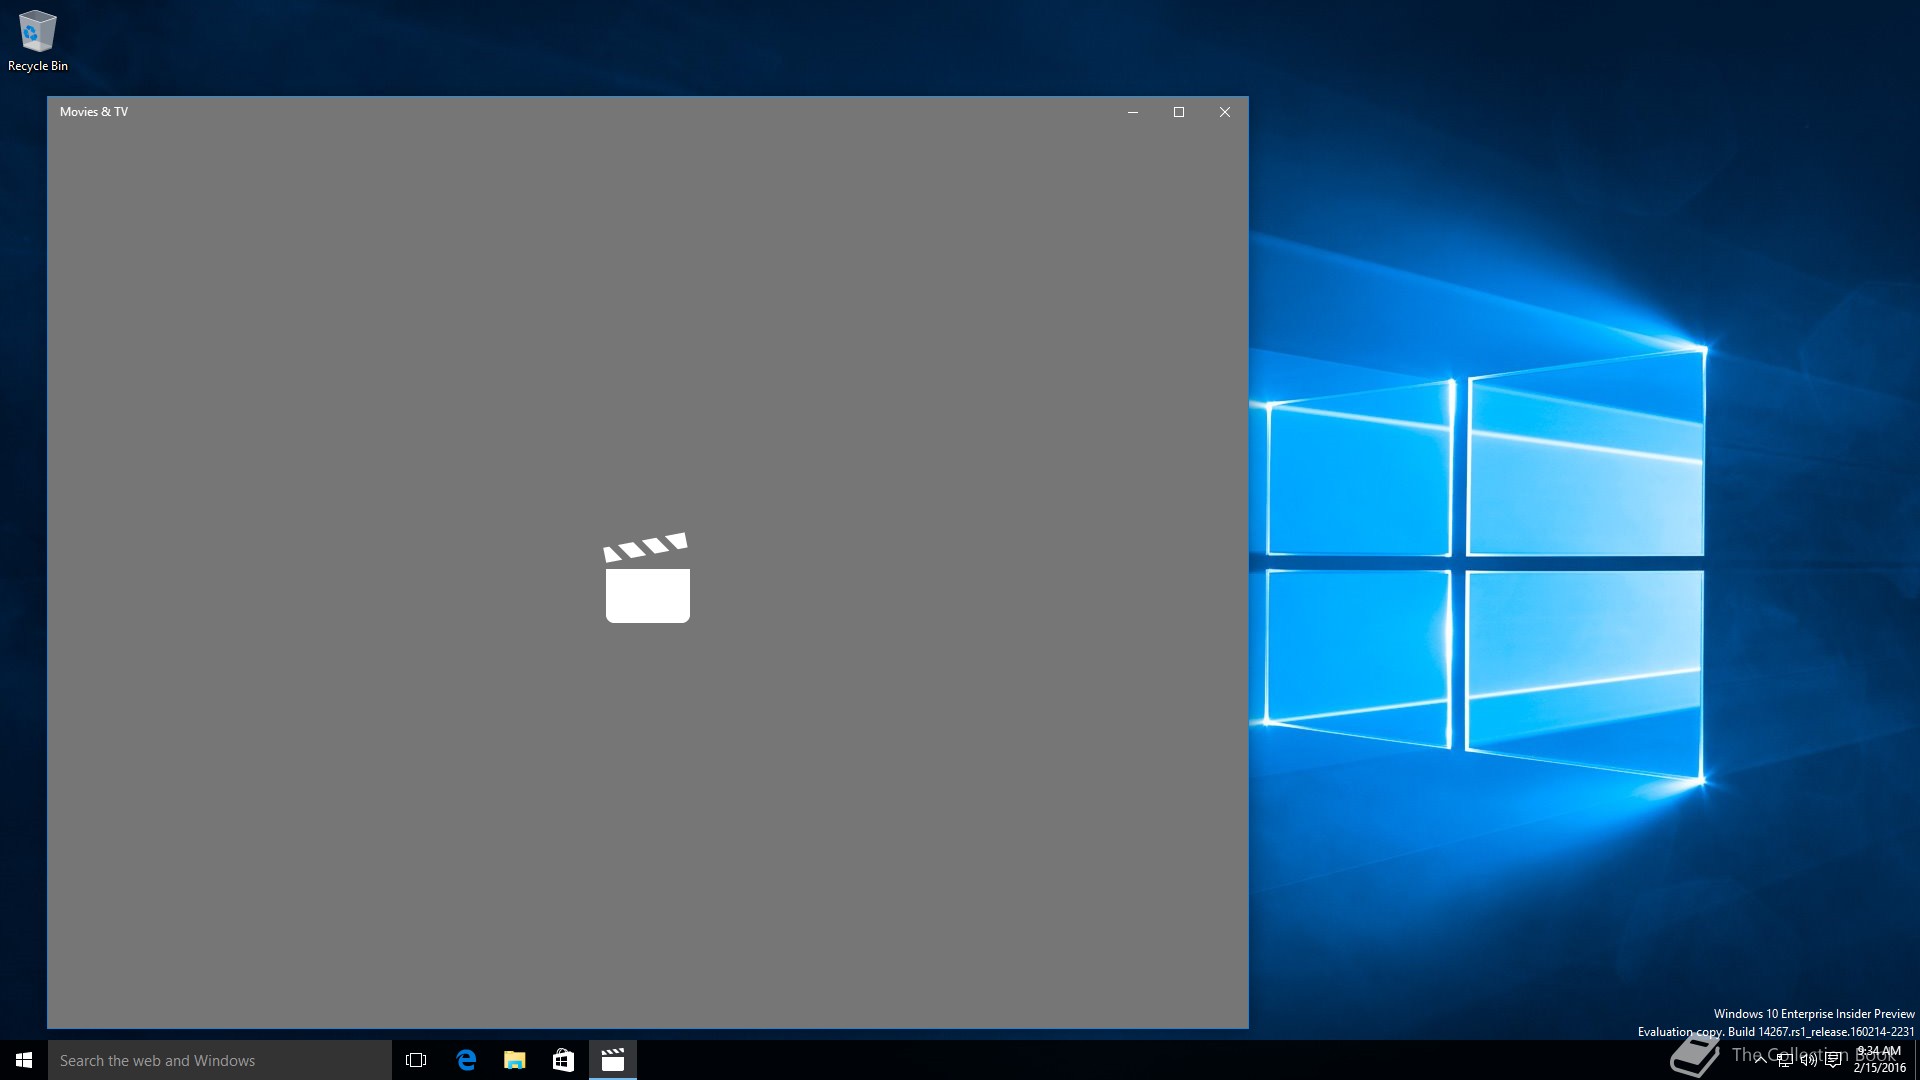
Task: Open File Explorer from the taskbar
Action: pos(515,1060)
